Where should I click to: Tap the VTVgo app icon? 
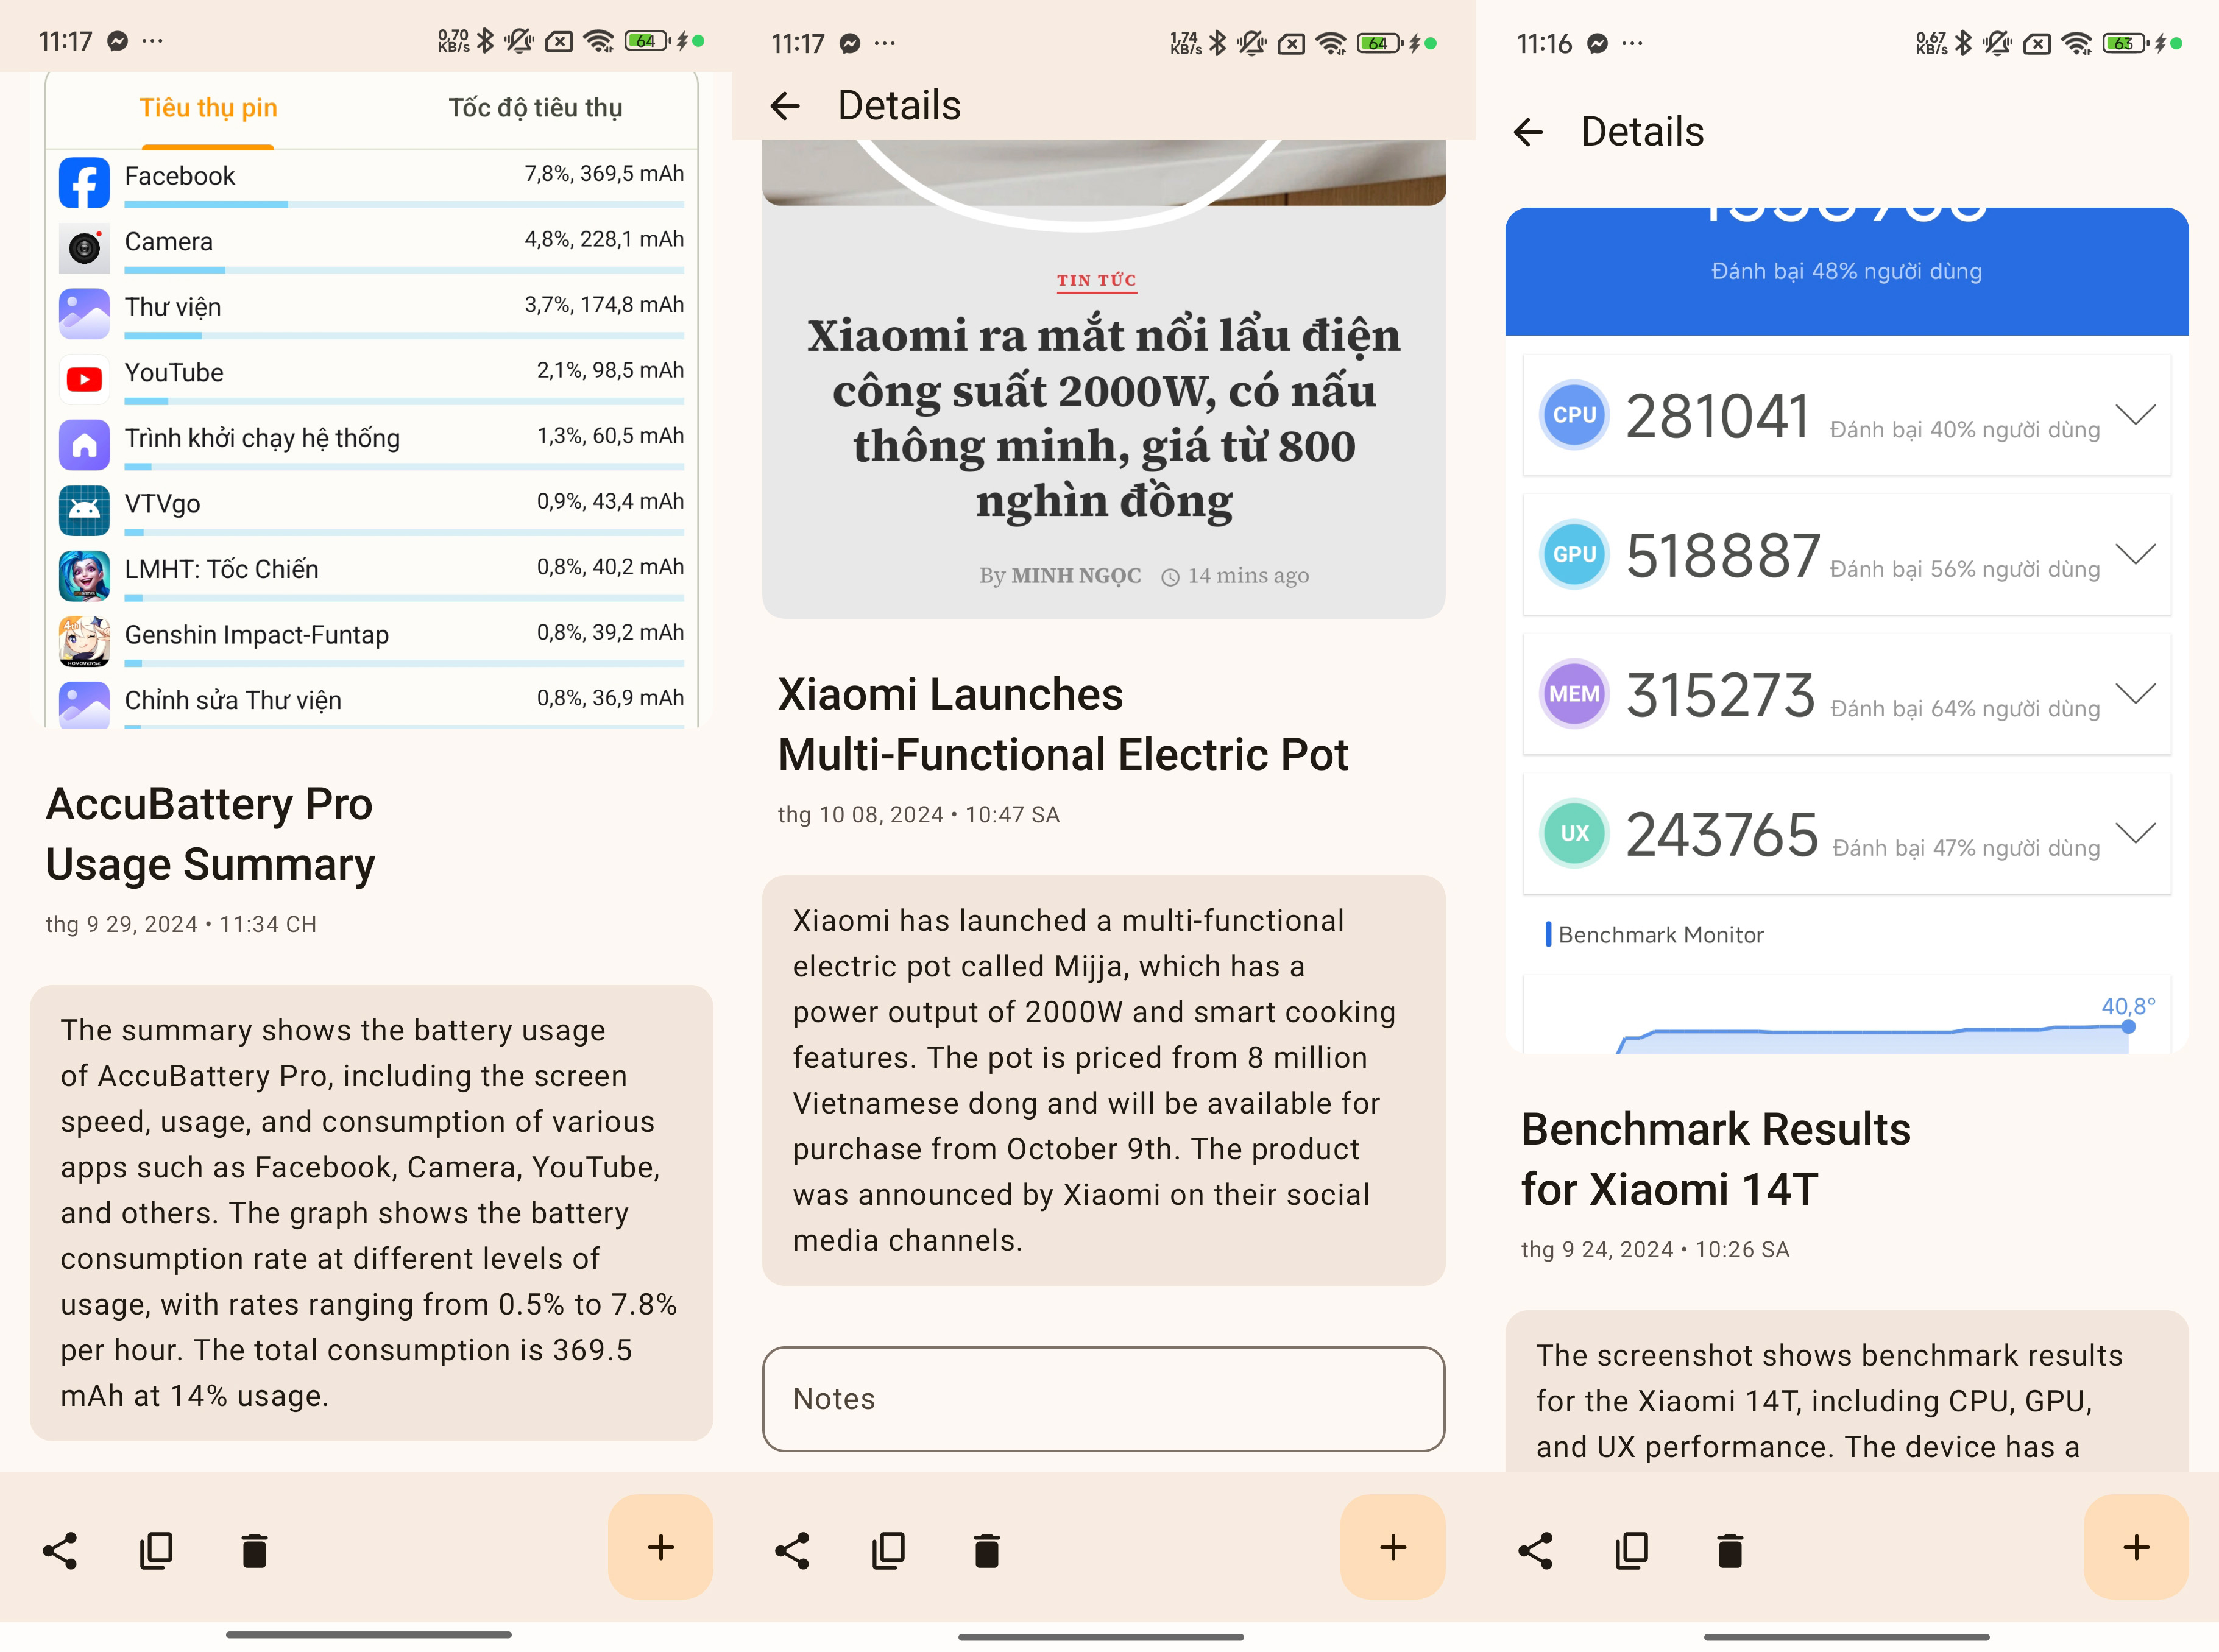coord(84,510)
